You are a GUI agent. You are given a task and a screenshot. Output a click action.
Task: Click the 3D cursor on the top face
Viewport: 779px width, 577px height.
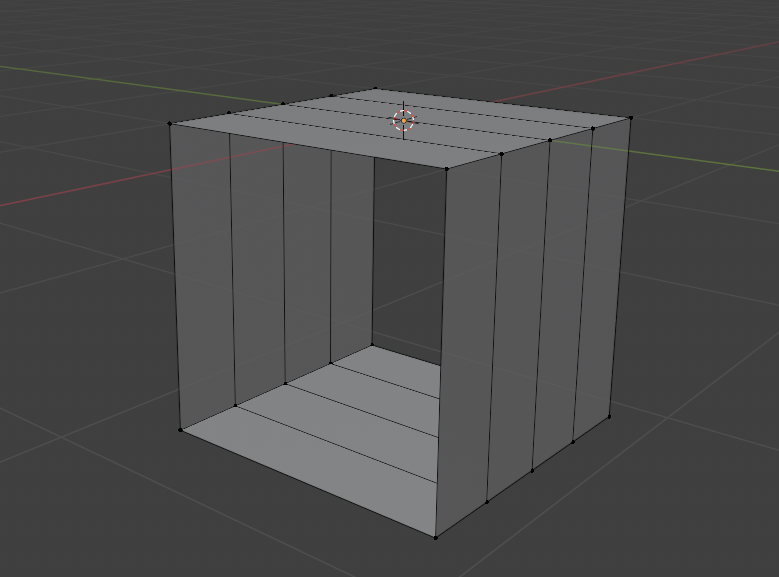point(403,121)
